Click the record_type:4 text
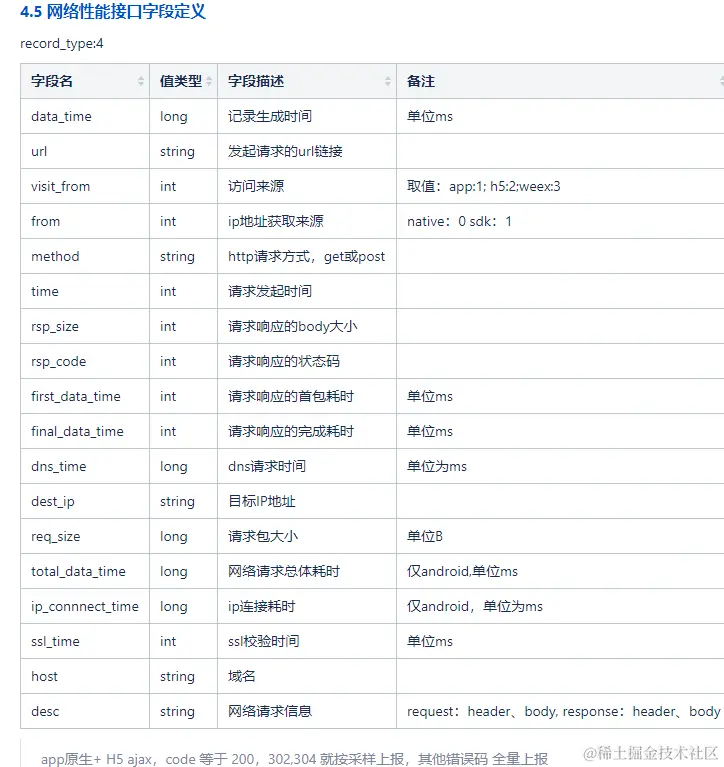Viewport: 724px width, 767px height. 62,44
